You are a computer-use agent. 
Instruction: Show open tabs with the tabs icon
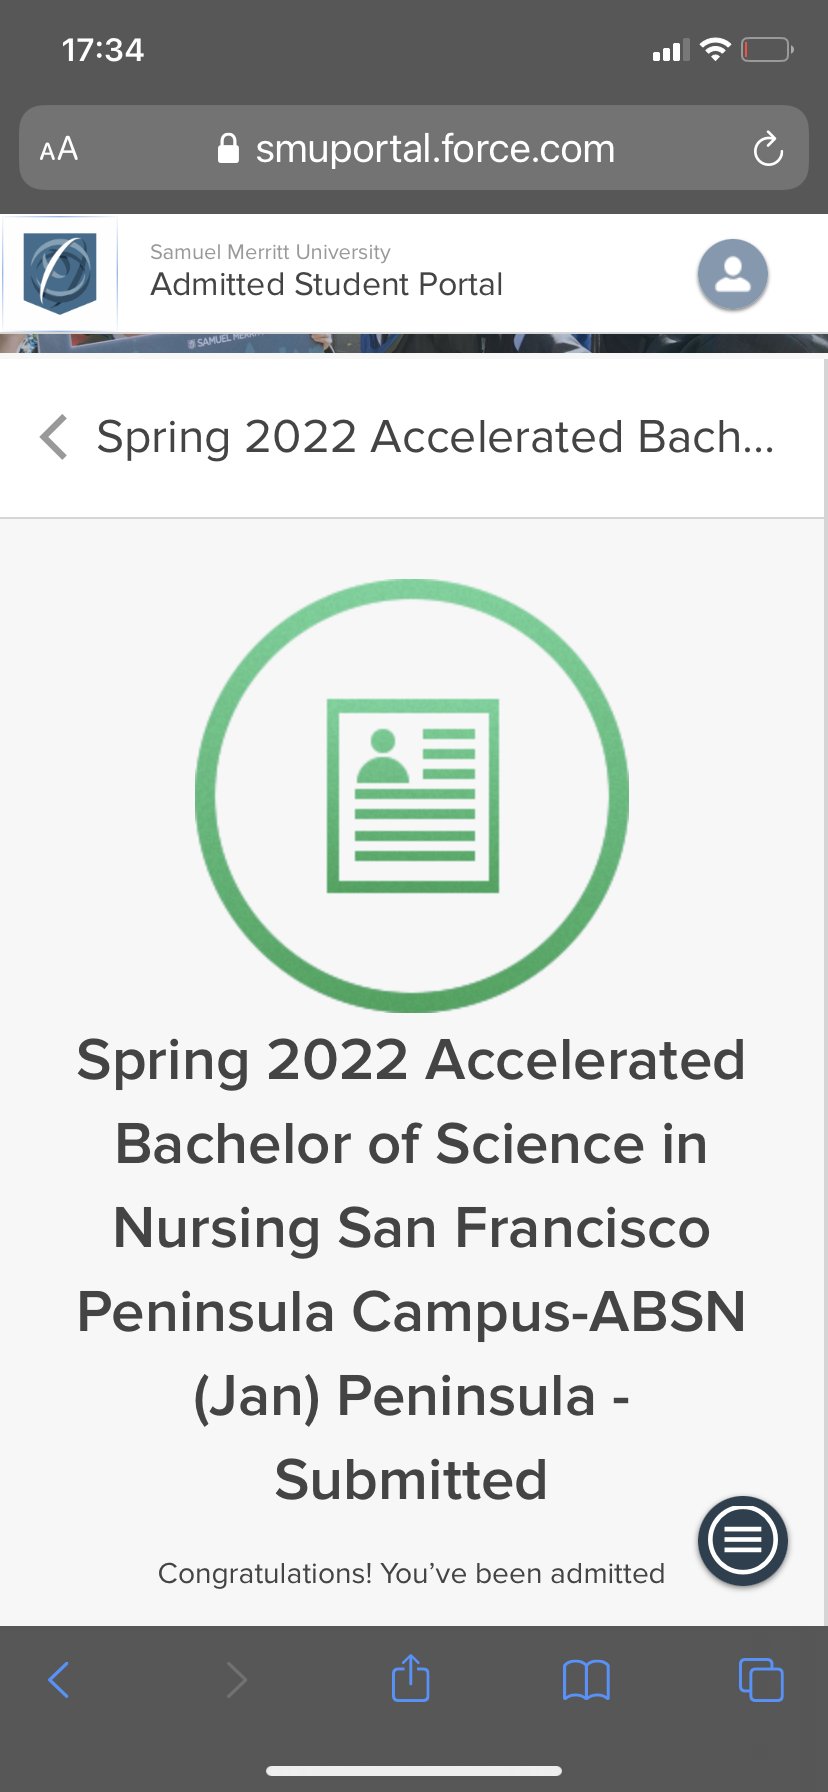tap(761, 1679)
